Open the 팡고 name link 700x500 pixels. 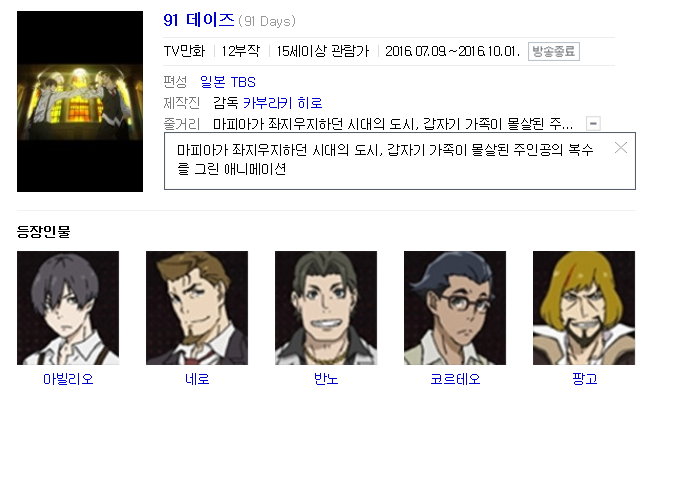[x=584, y=379]
